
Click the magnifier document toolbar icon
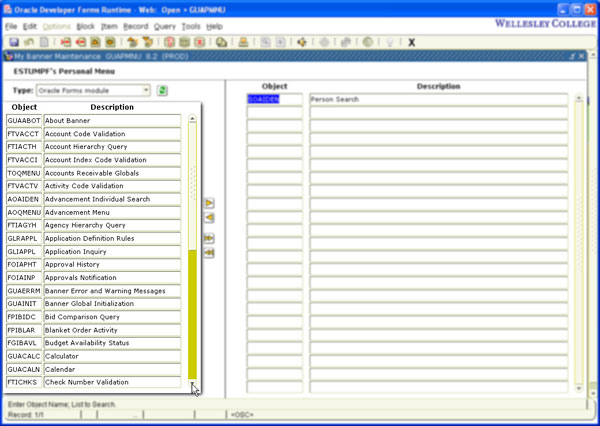pos(265,42)
